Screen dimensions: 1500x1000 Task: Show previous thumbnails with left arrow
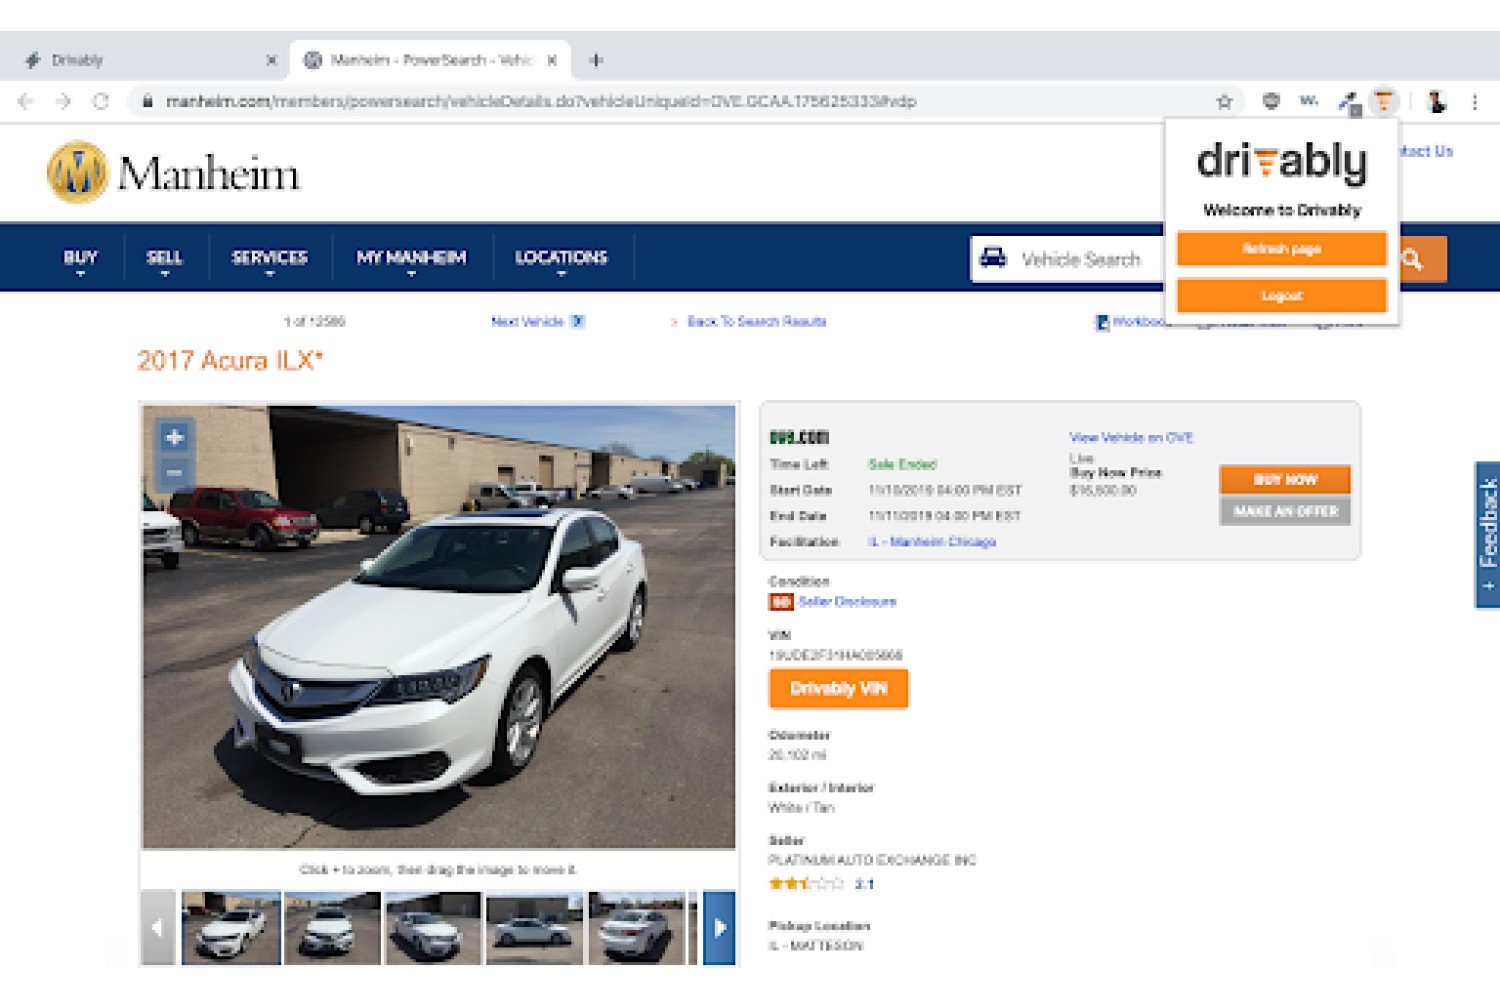(x=157, y=928)
